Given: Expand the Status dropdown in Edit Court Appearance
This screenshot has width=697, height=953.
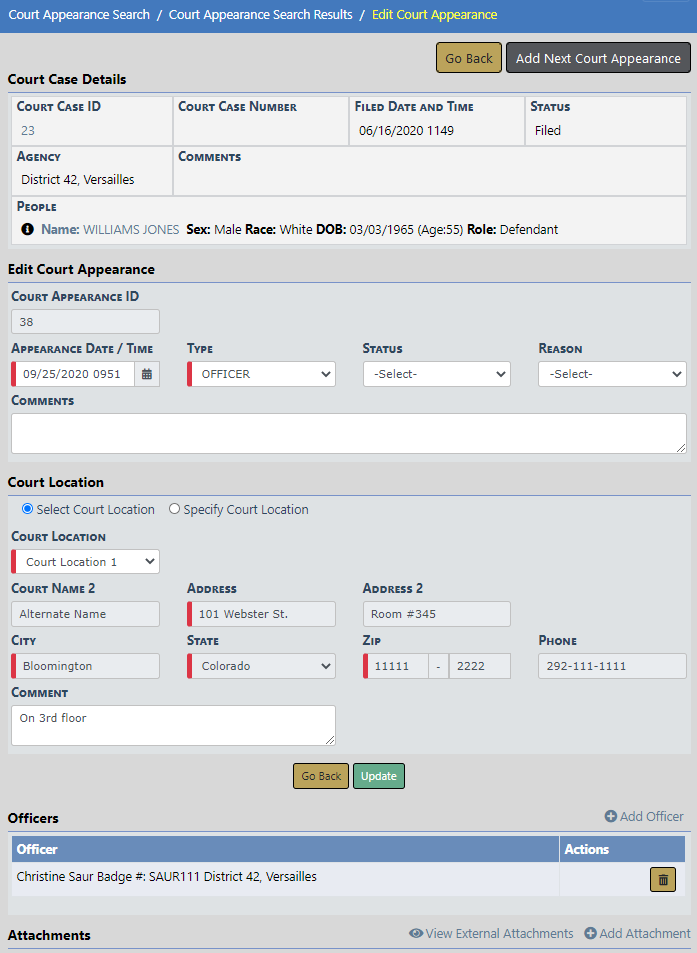Looking at the screenshot, I should click(x=437, y=374).
